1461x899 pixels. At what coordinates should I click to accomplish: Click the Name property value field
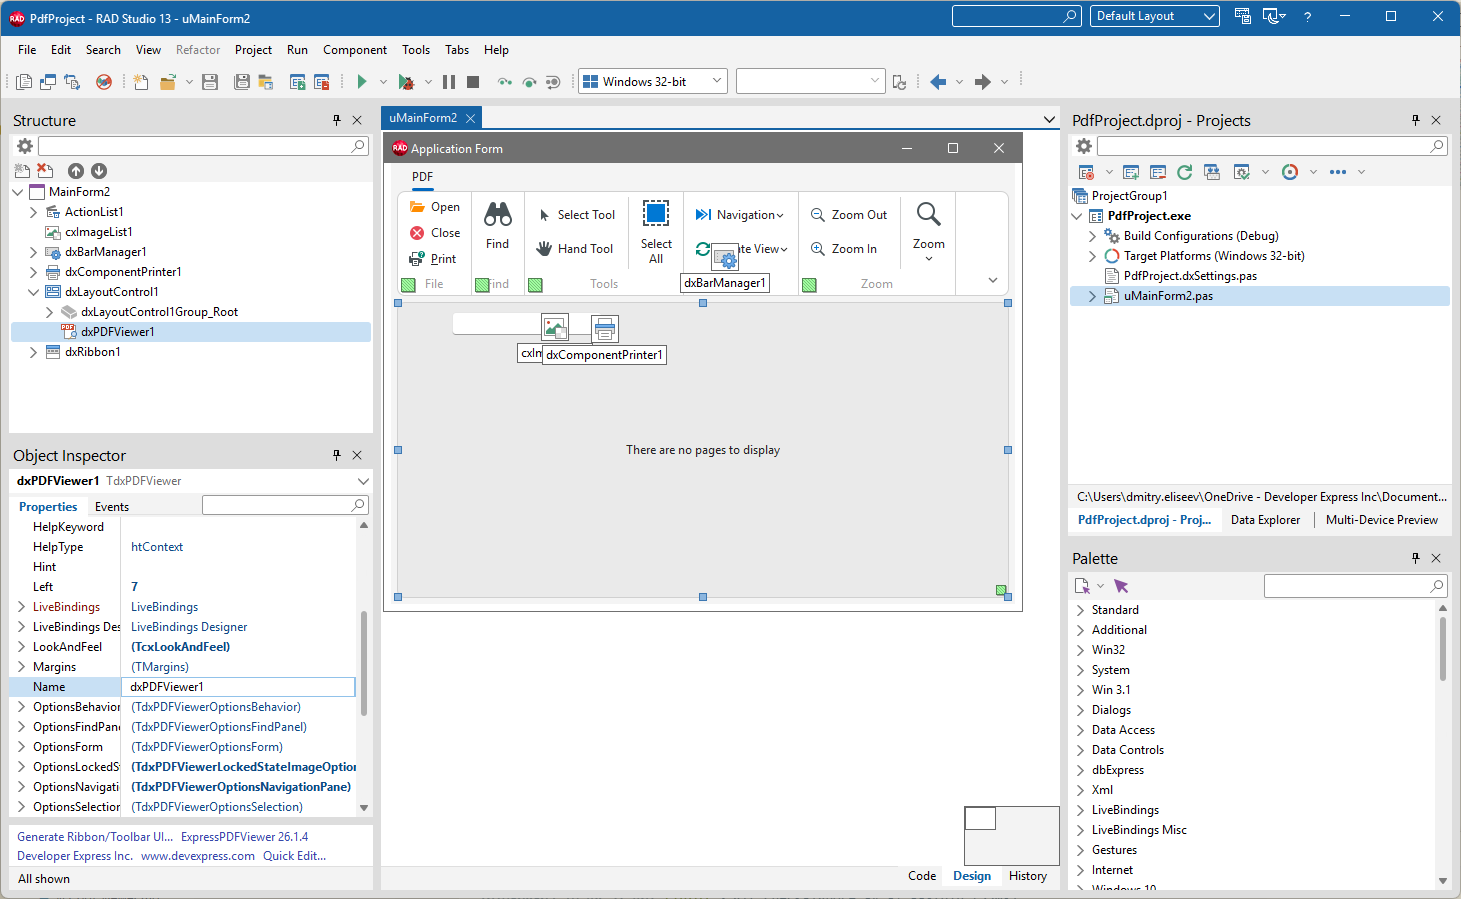[238, 687]
